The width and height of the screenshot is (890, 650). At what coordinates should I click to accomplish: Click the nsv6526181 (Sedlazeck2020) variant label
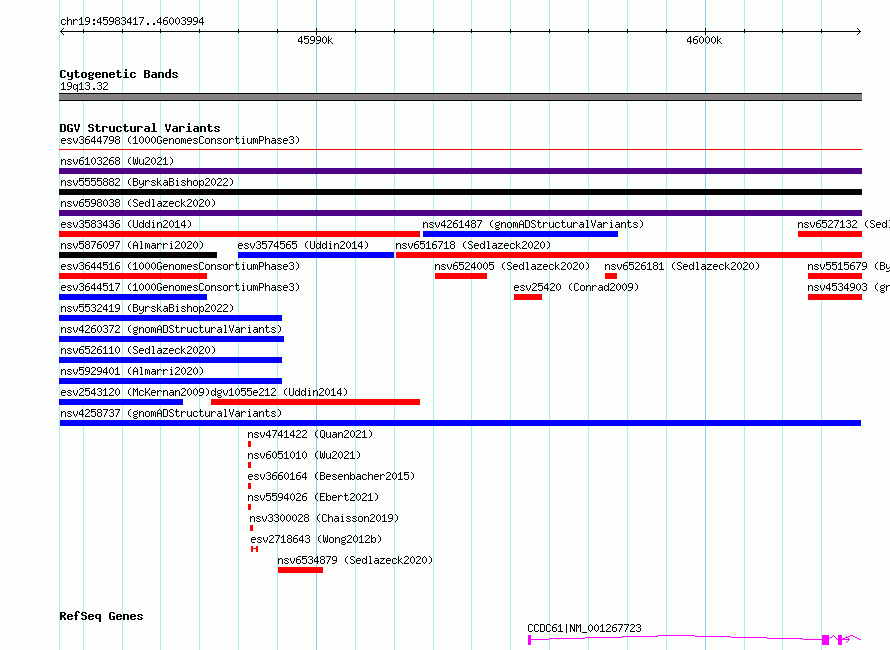pos(682,266)
